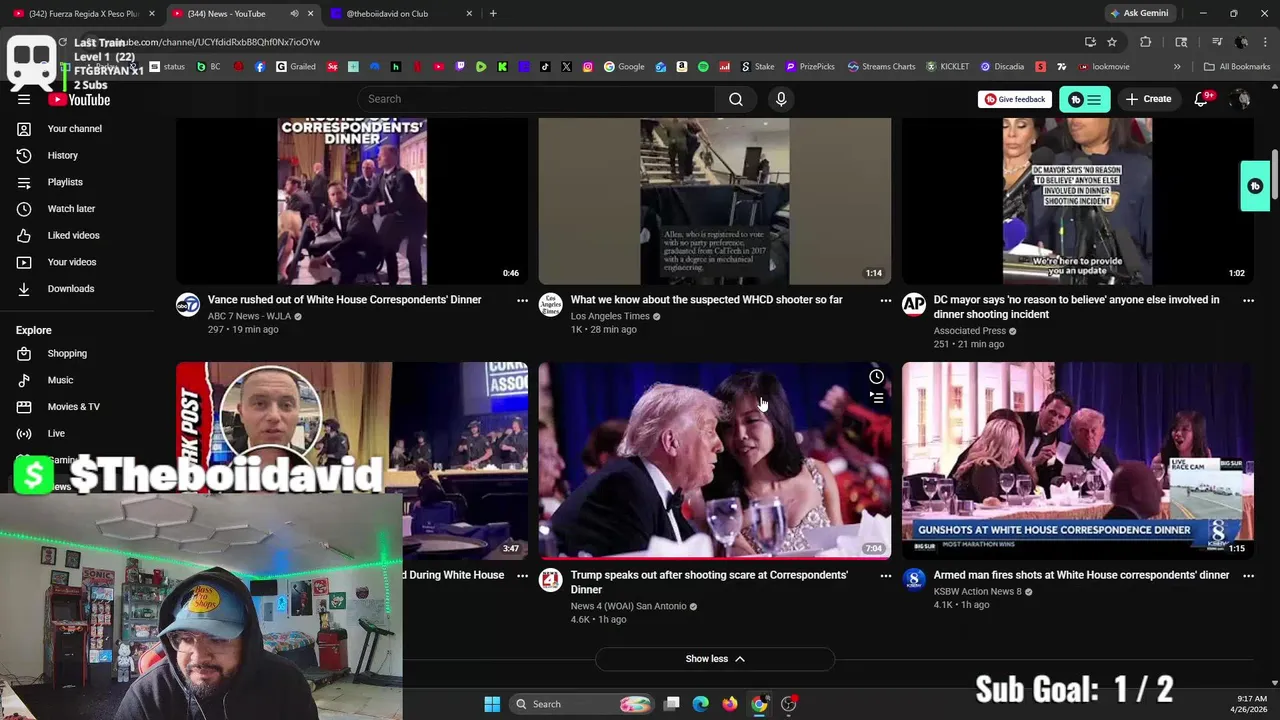Viewport: 1280px width, 720px height.
Task: Open the Windows Start button
Action: [492, 704]
